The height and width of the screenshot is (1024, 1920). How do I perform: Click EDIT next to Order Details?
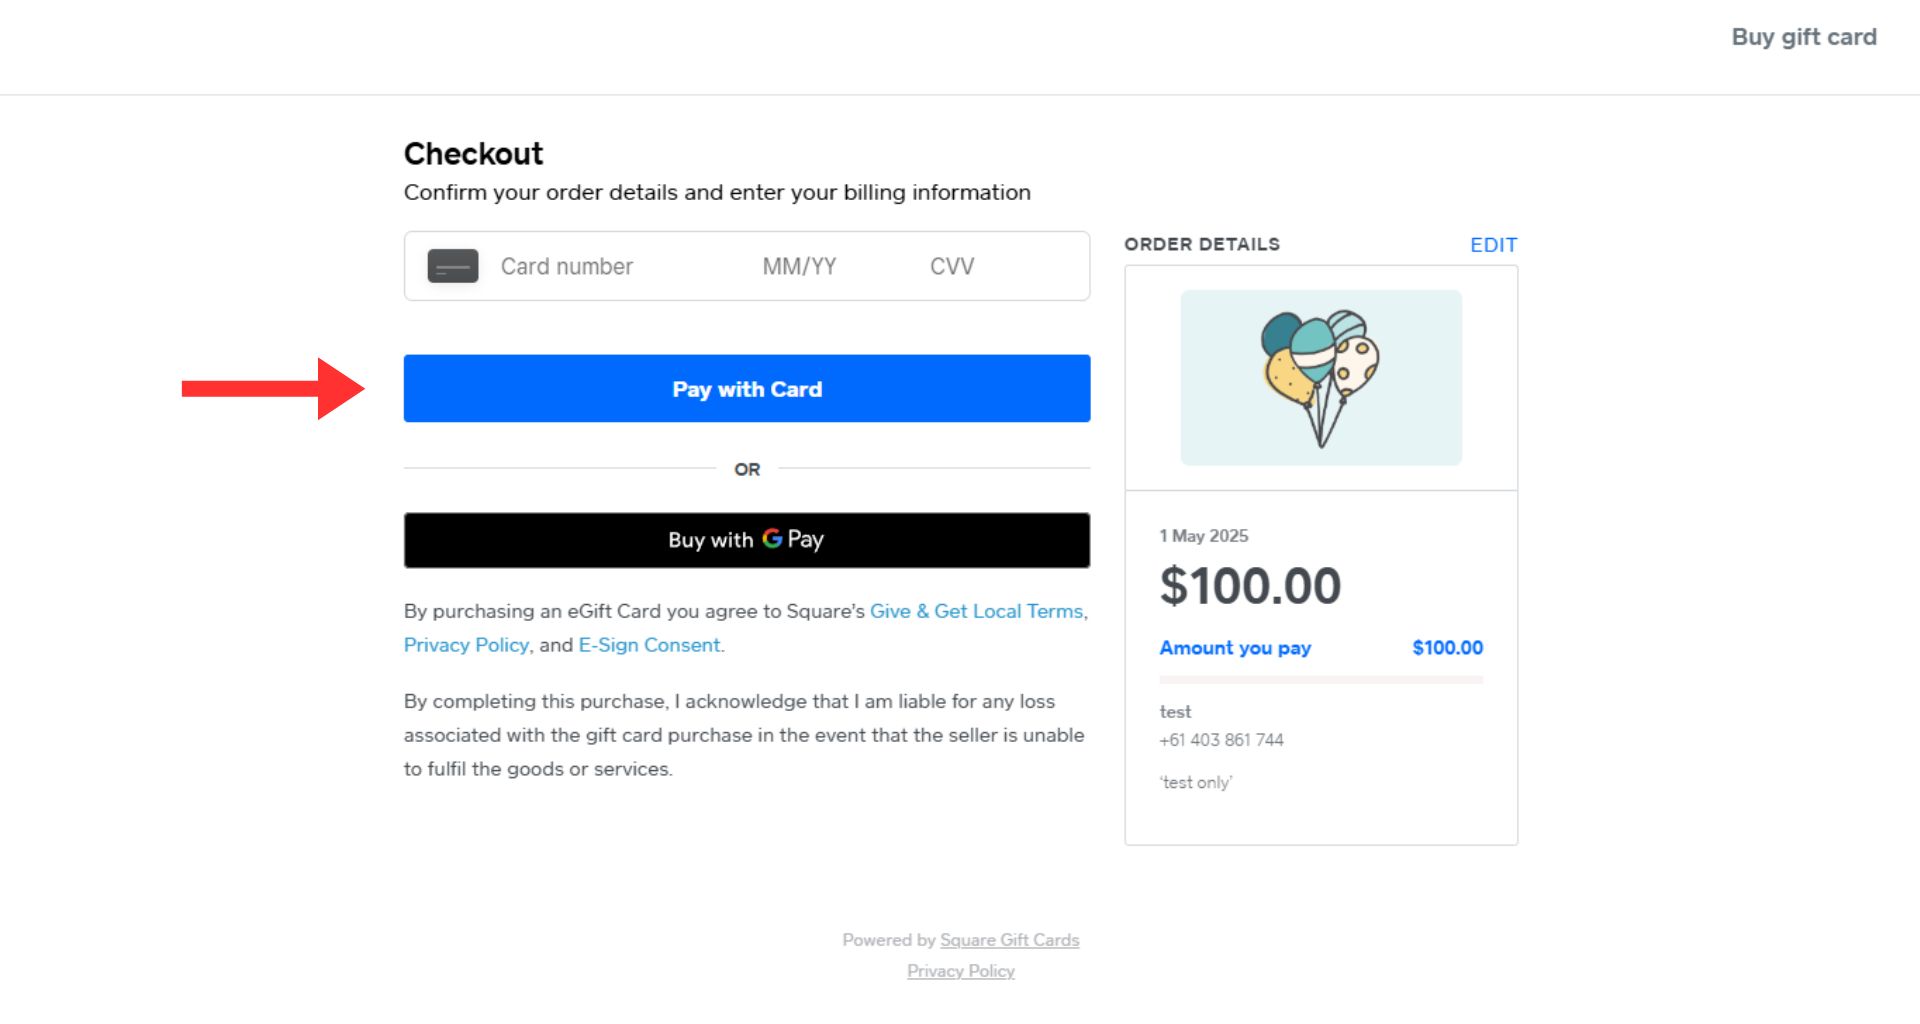pyautogui.click(x=1493, y=245)
